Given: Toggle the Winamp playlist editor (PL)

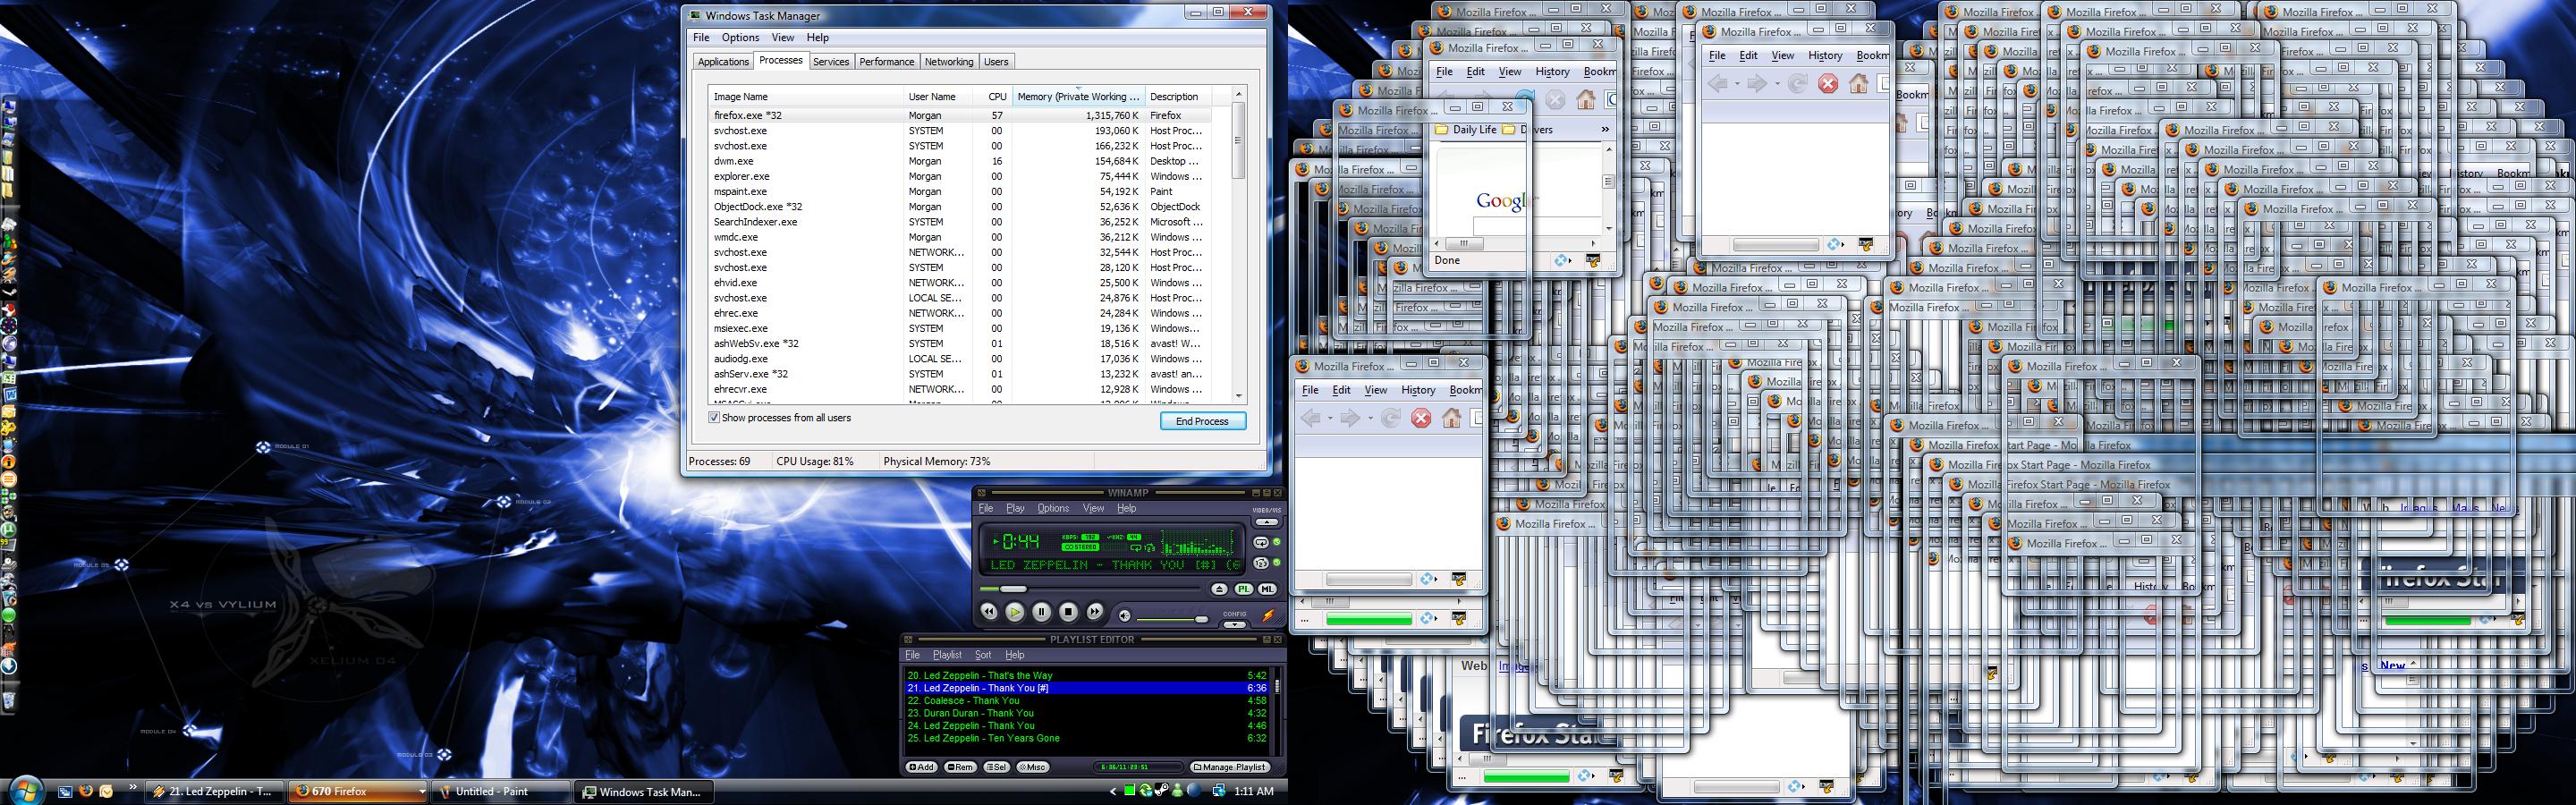Looking at the screenshot, I should coord(1243,590).
